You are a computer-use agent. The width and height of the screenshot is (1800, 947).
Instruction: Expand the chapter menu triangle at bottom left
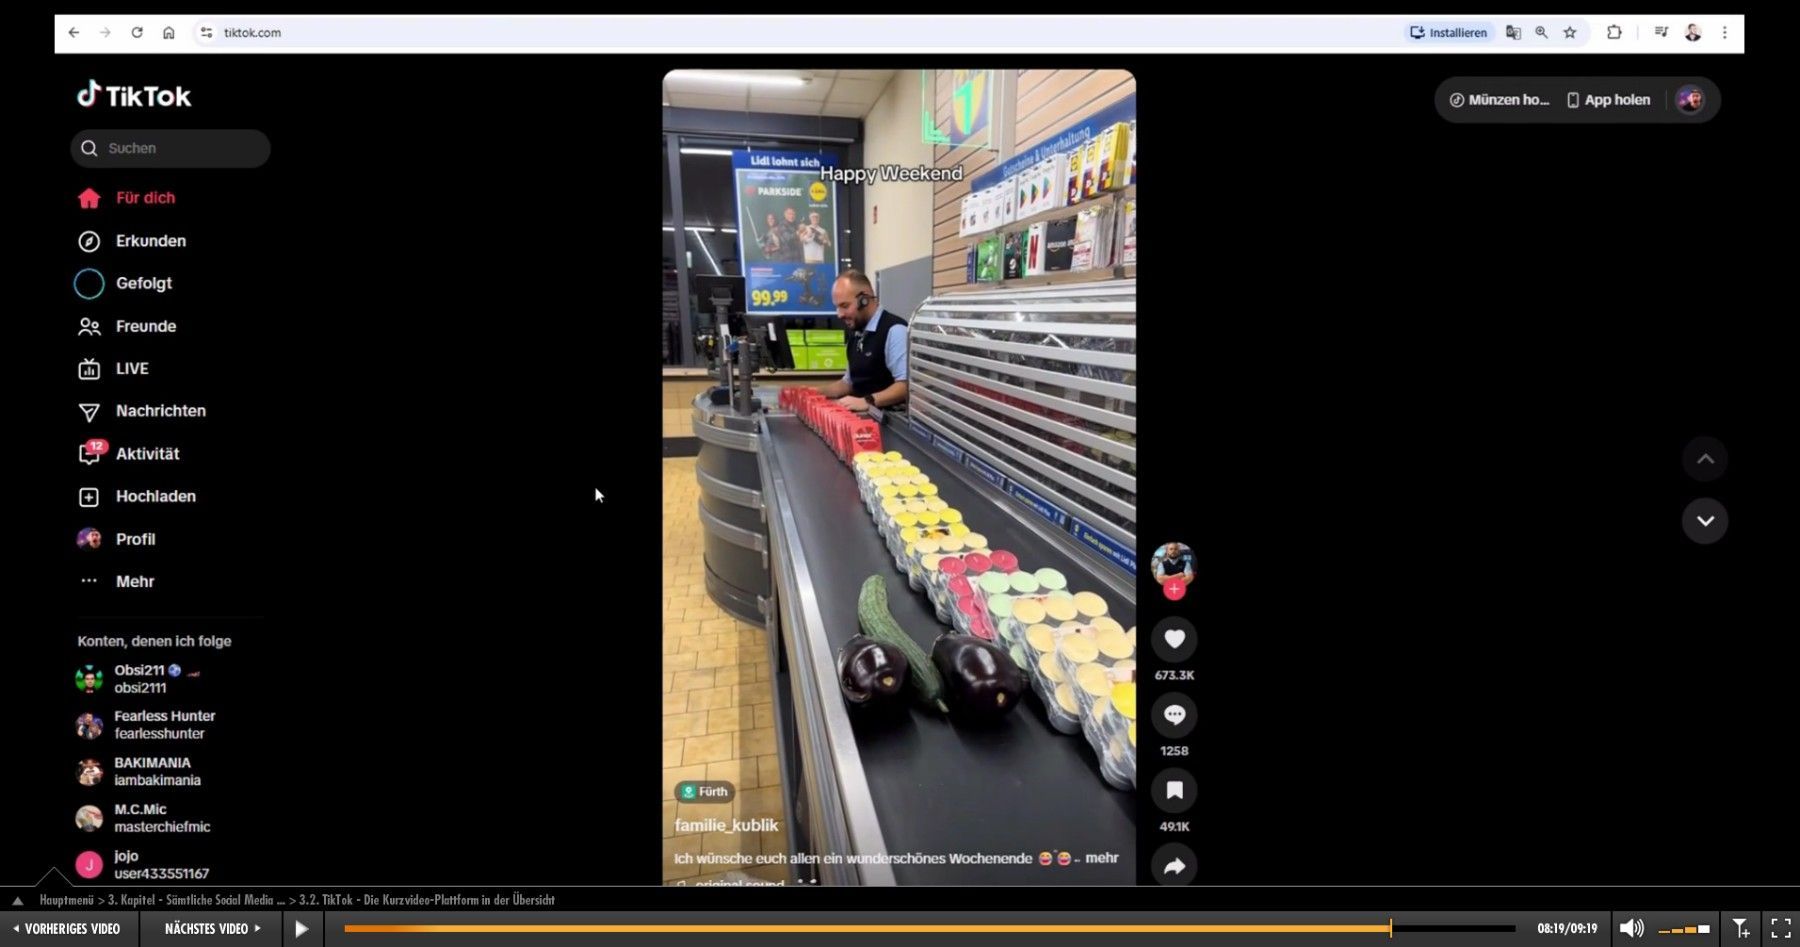[x=17, y=900]
